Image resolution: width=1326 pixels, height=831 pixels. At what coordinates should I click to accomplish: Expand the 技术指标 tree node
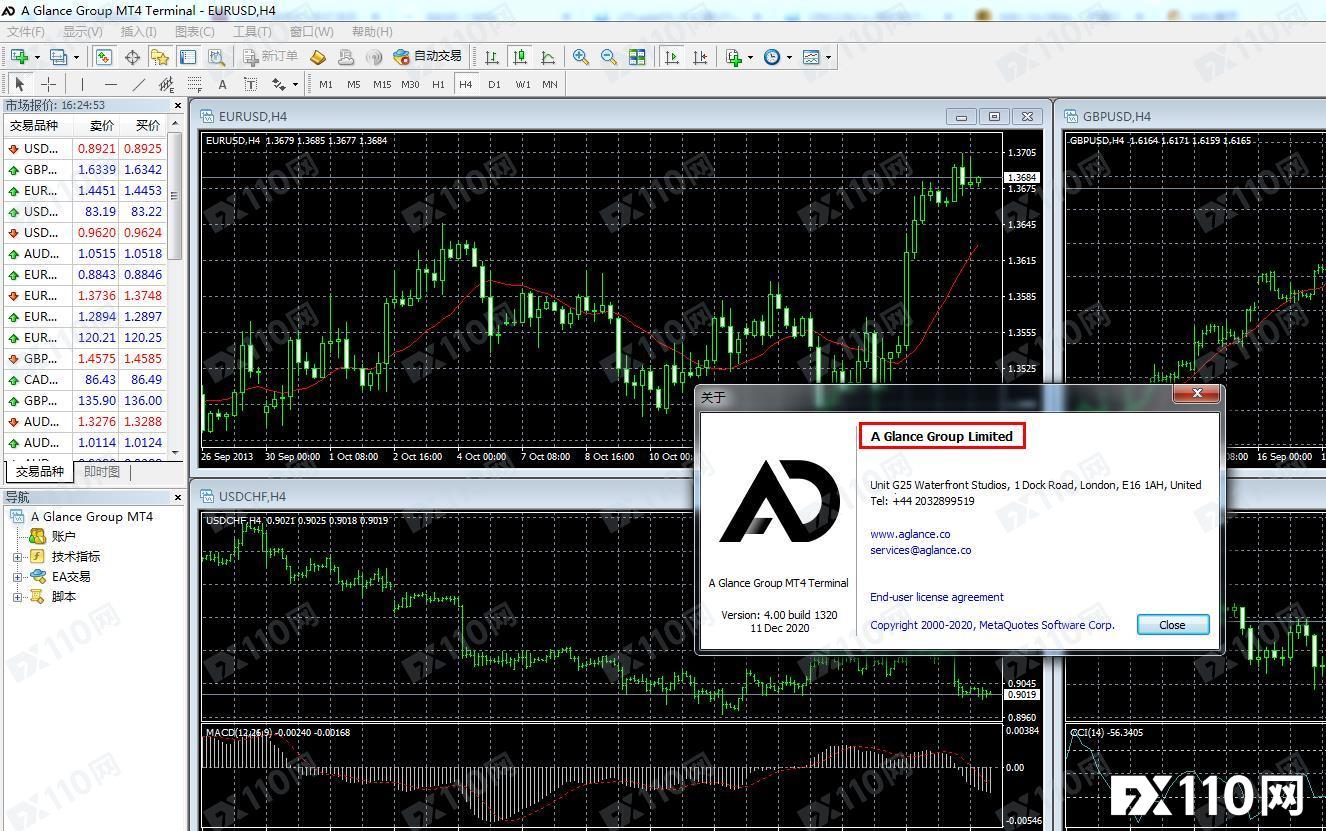tap(17, 556)
